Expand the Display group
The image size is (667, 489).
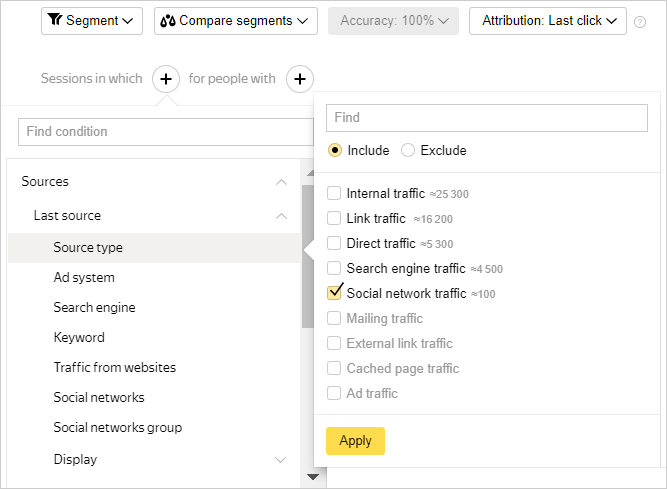(281, 460)
